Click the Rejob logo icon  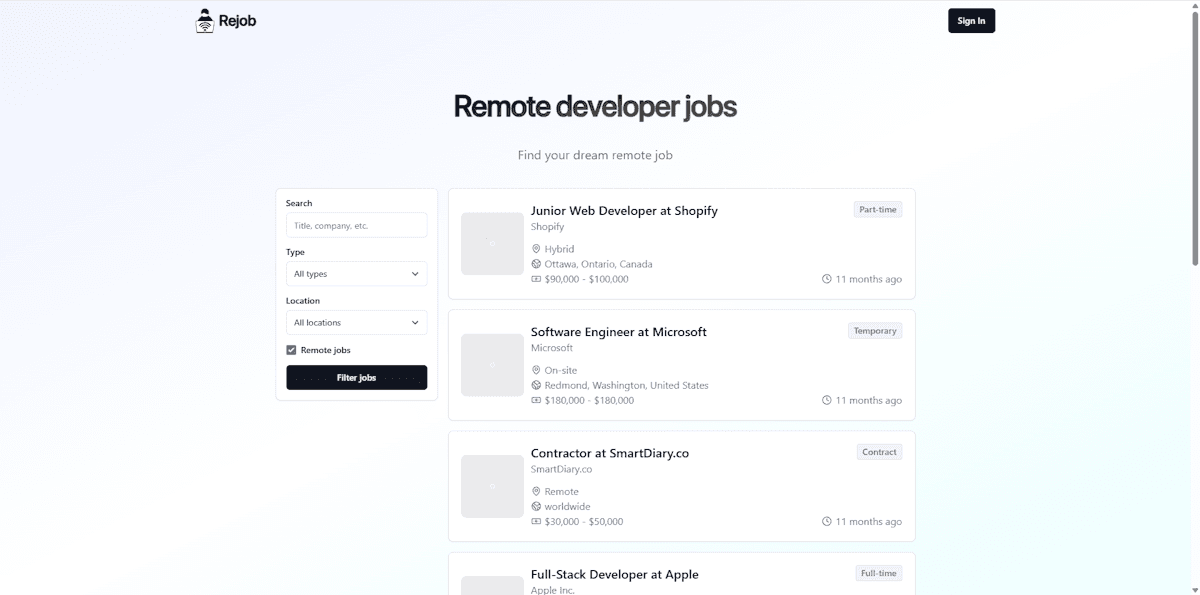pyautogui.click(x=205, y=21)
